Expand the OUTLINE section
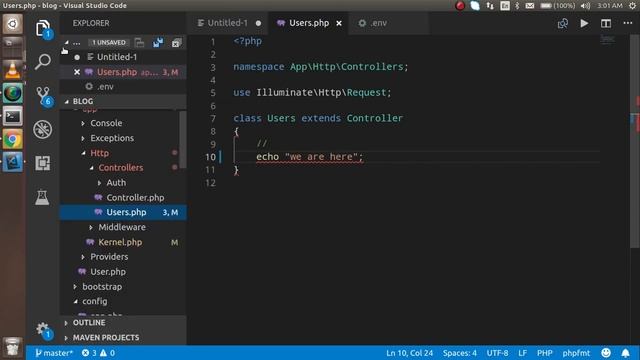 pyautogui.click(x=89, y=323)
